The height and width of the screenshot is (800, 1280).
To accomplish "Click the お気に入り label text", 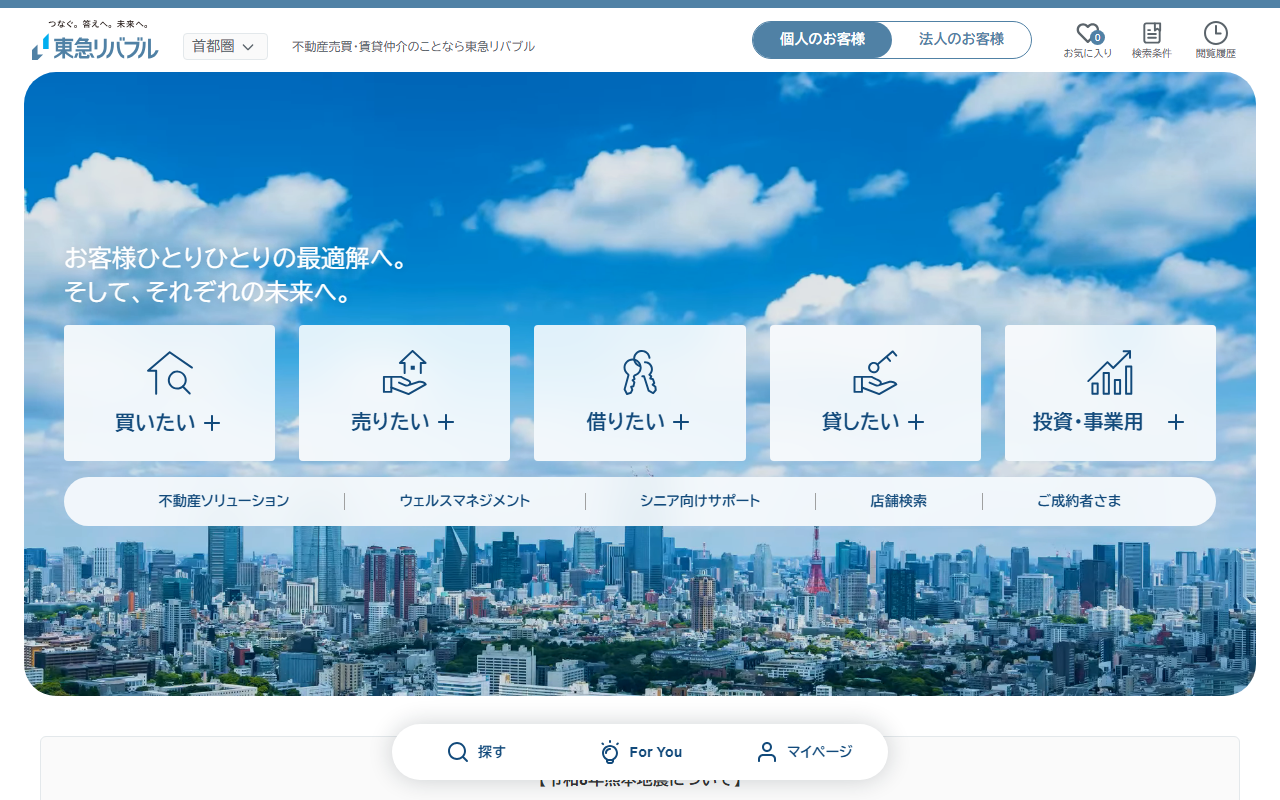I will [x=1088, y=54].
